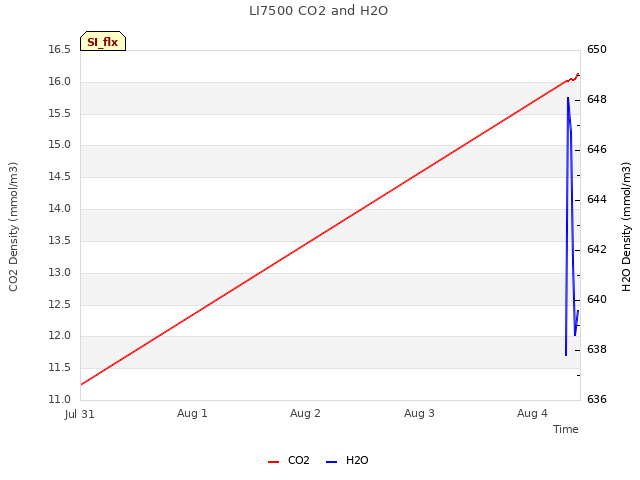Click the H2O Density (mmol/m3) axis title
Viewport: 640px width, 480px height.
626,227
